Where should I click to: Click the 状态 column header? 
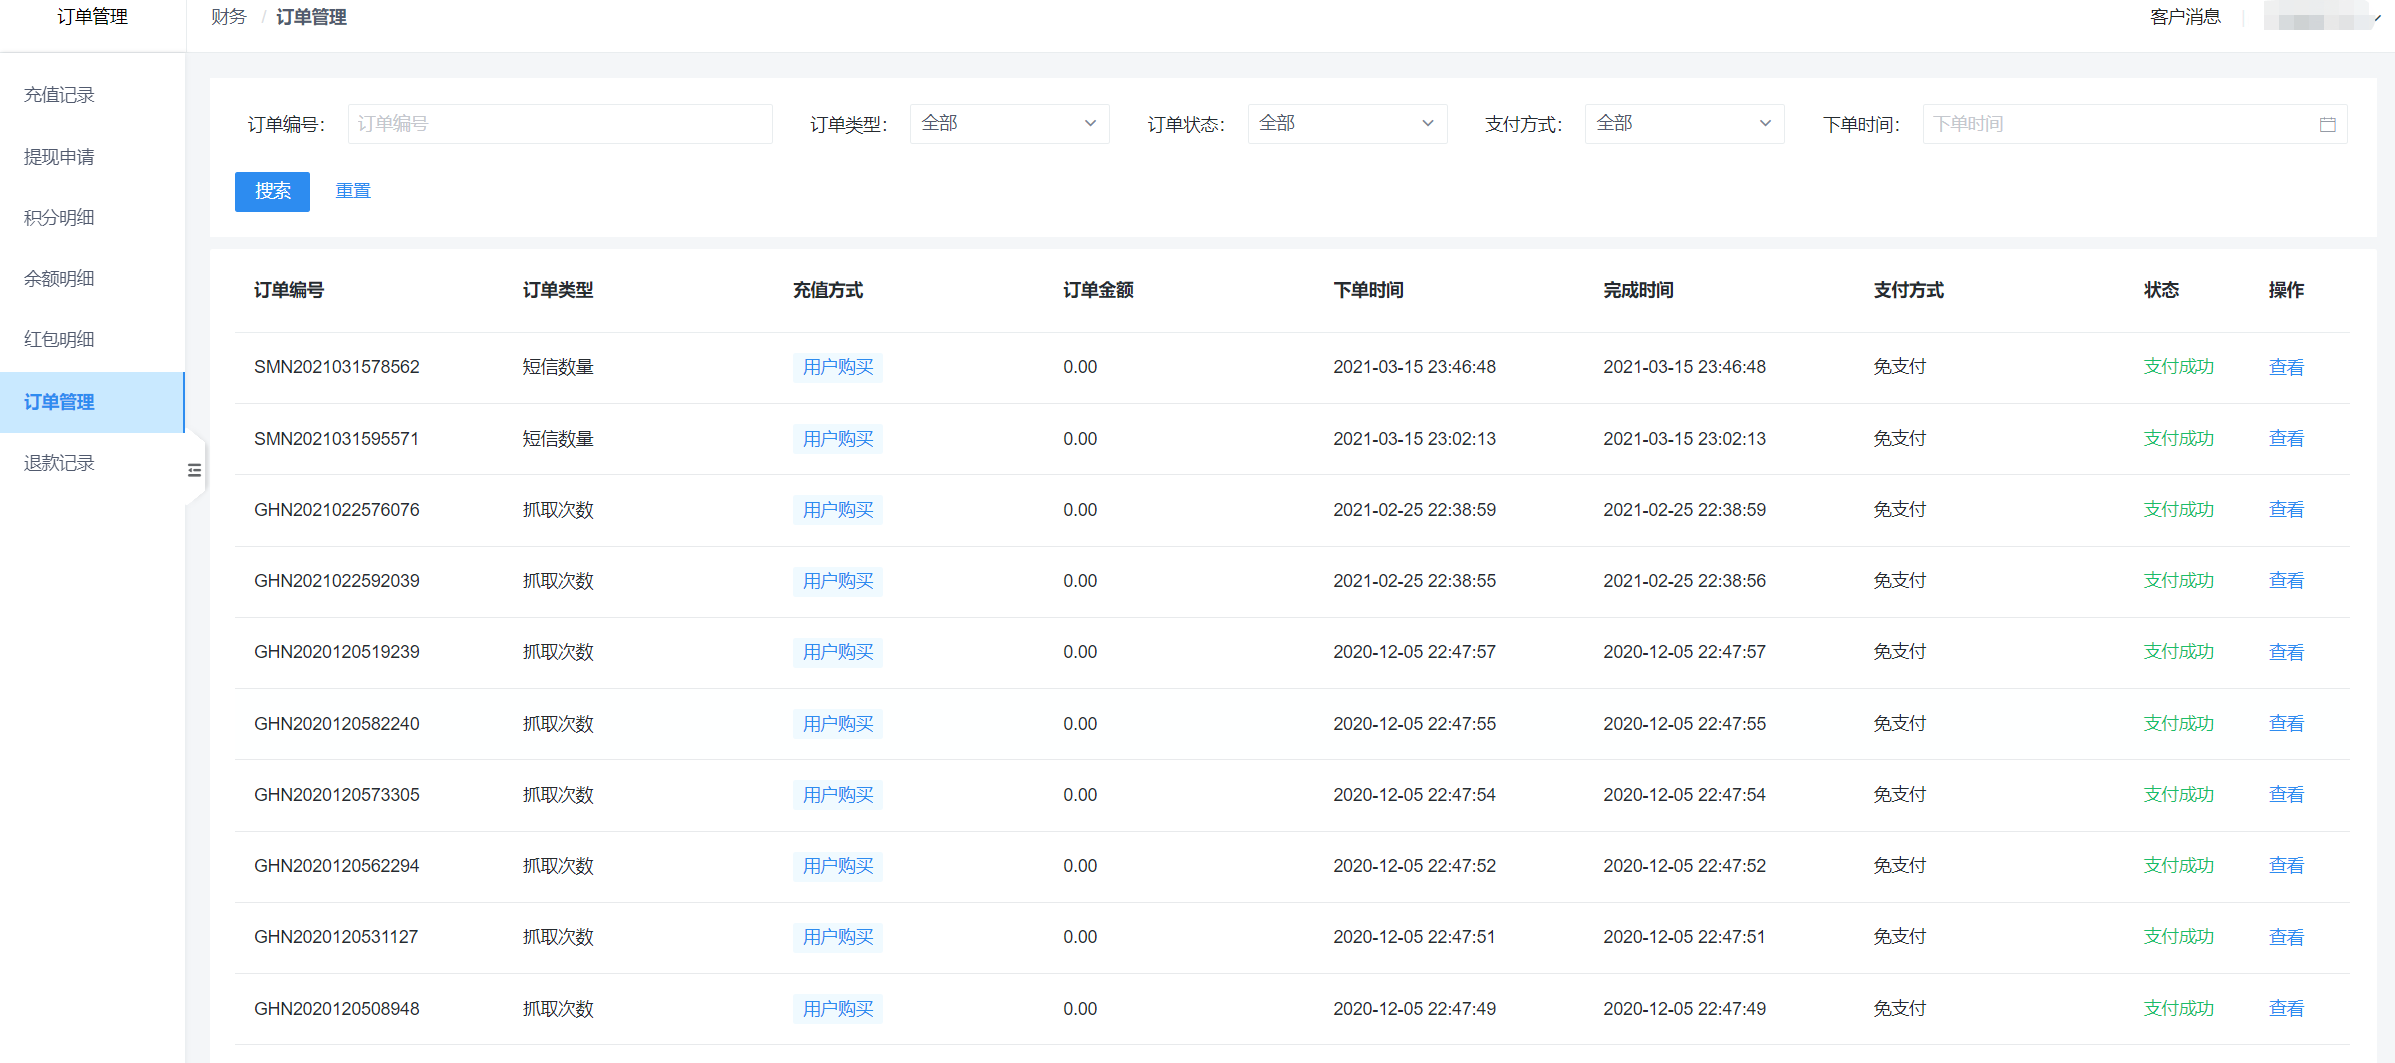pyautogui.click(x=2161, y=290)
